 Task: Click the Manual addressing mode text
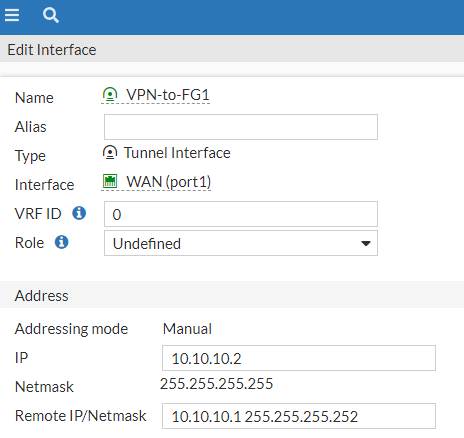187,329
